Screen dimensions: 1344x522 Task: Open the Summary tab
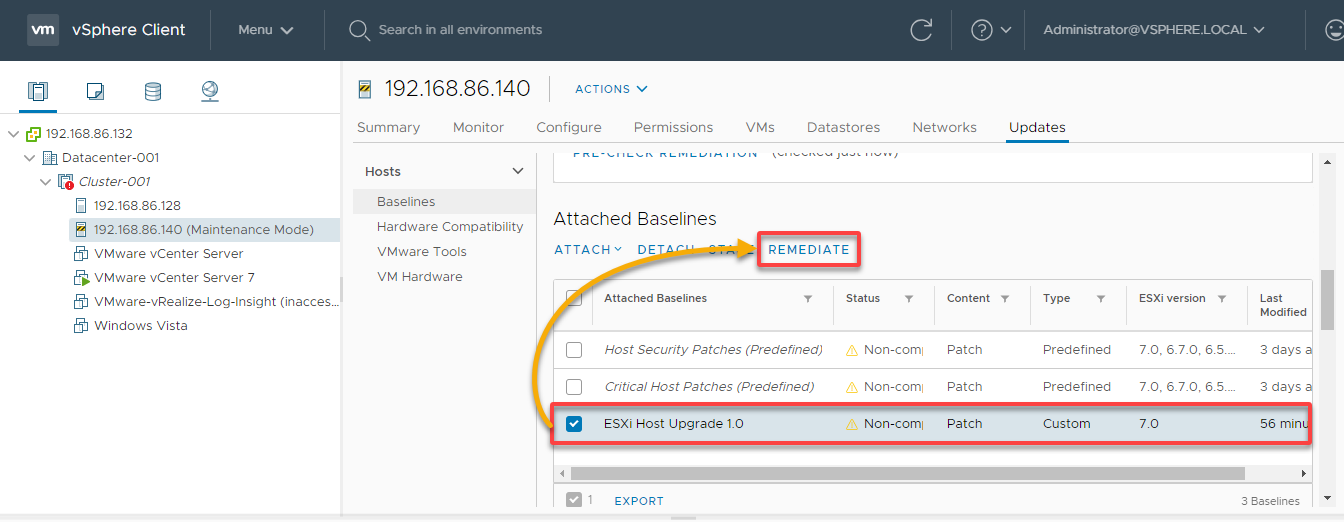point(388,128)
